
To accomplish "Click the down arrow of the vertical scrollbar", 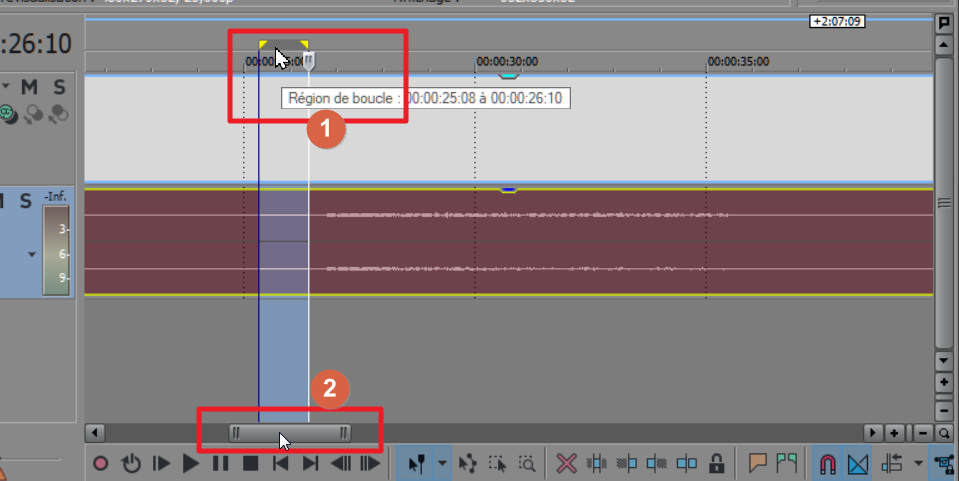I will pos(944,361).
